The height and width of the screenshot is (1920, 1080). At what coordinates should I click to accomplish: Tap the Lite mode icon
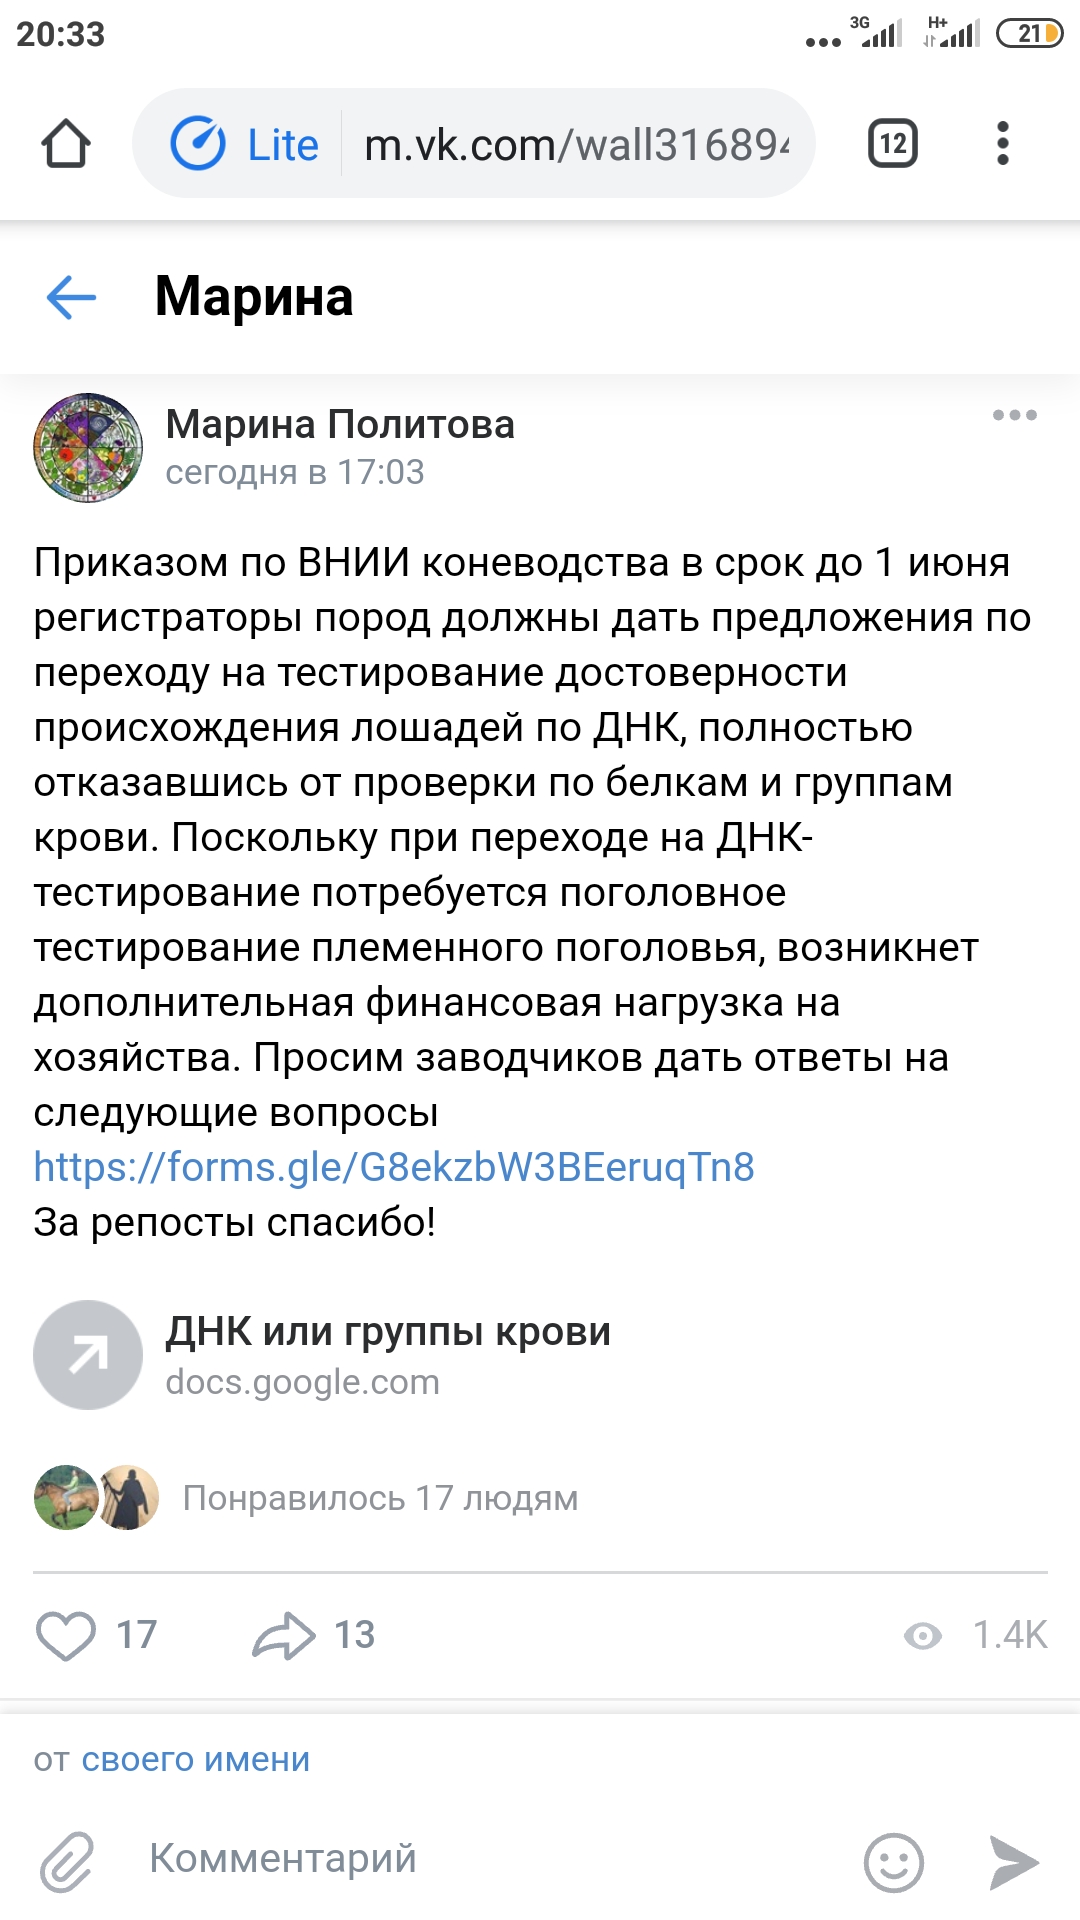[x=198, y=144]
